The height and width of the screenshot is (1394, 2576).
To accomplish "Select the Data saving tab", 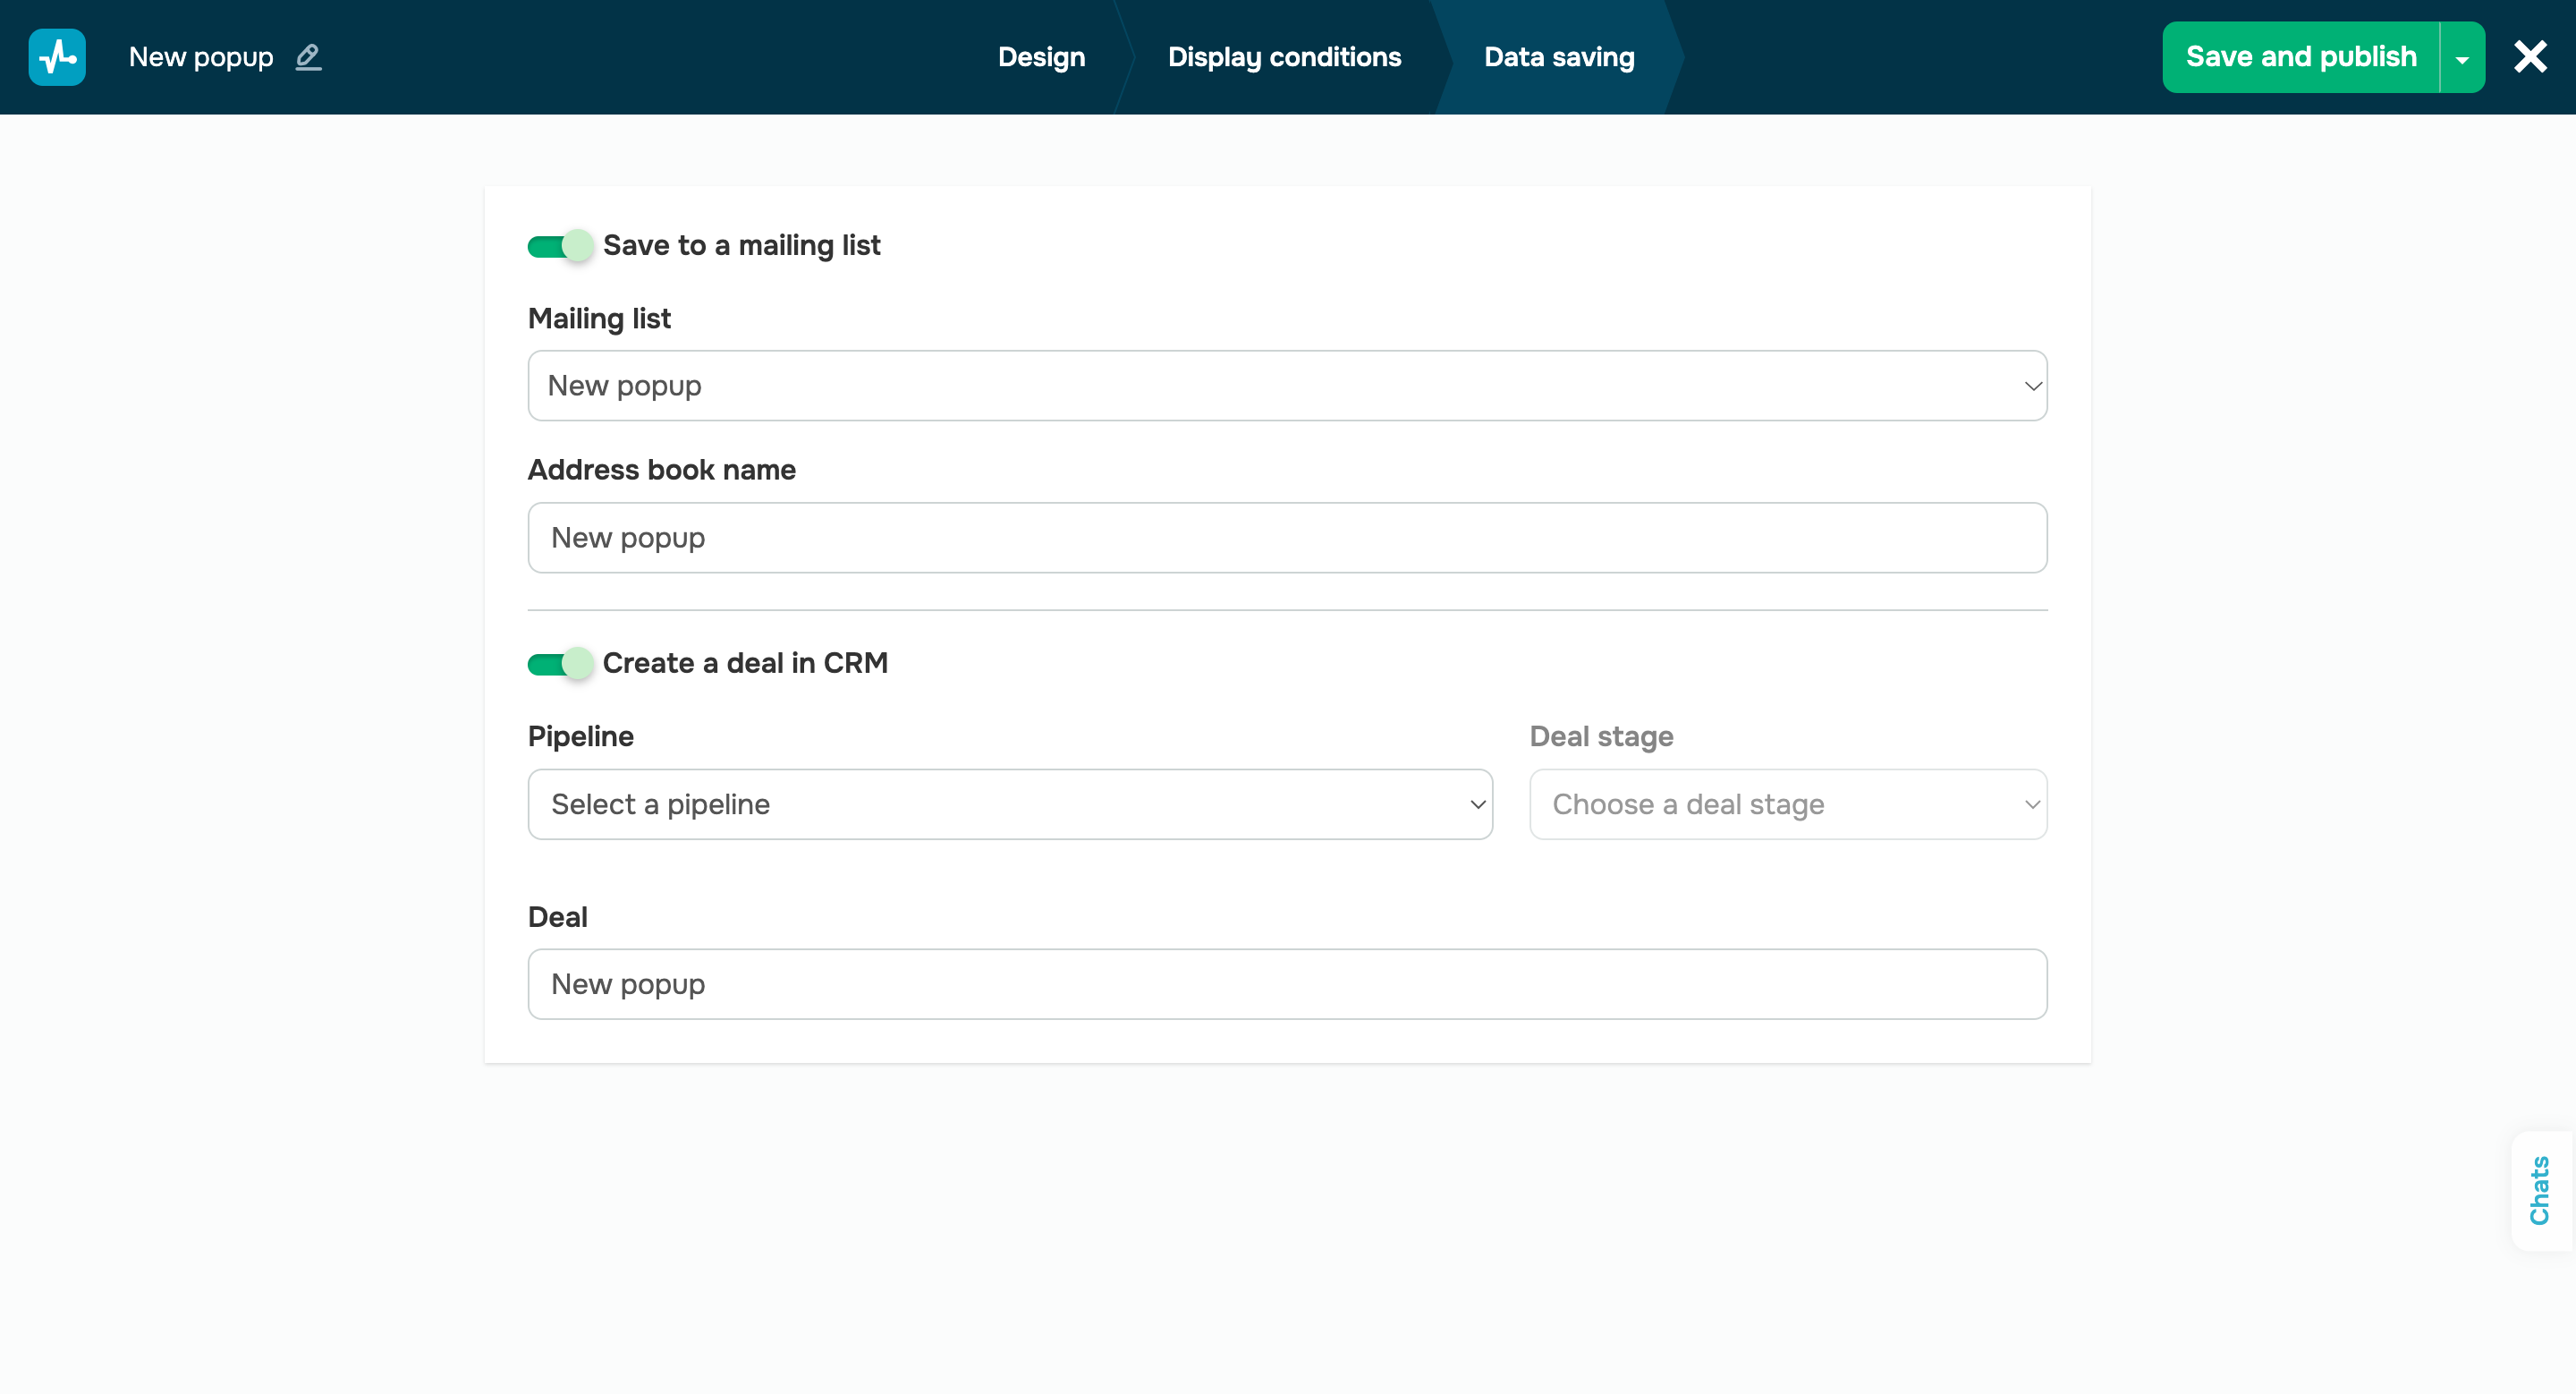I will pyautogui.click(x=1558, y=57).
